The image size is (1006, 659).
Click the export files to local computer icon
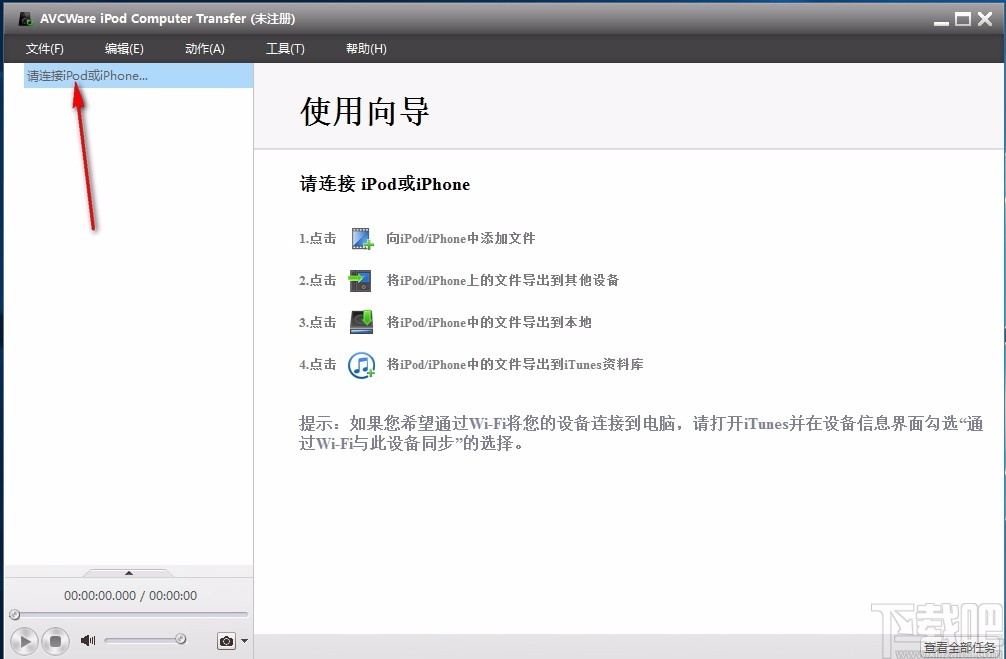click(x=361, y=322)
